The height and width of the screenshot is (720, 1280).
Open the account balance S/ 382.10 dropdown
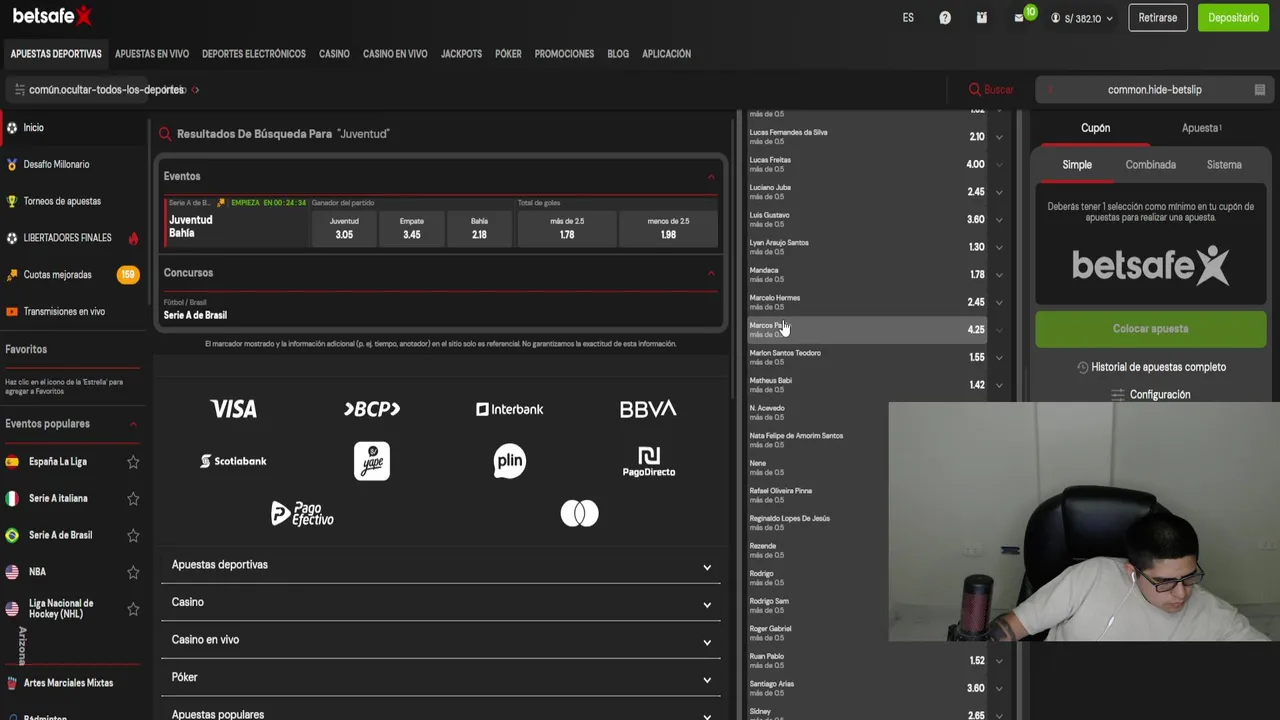pos(1081,18)
